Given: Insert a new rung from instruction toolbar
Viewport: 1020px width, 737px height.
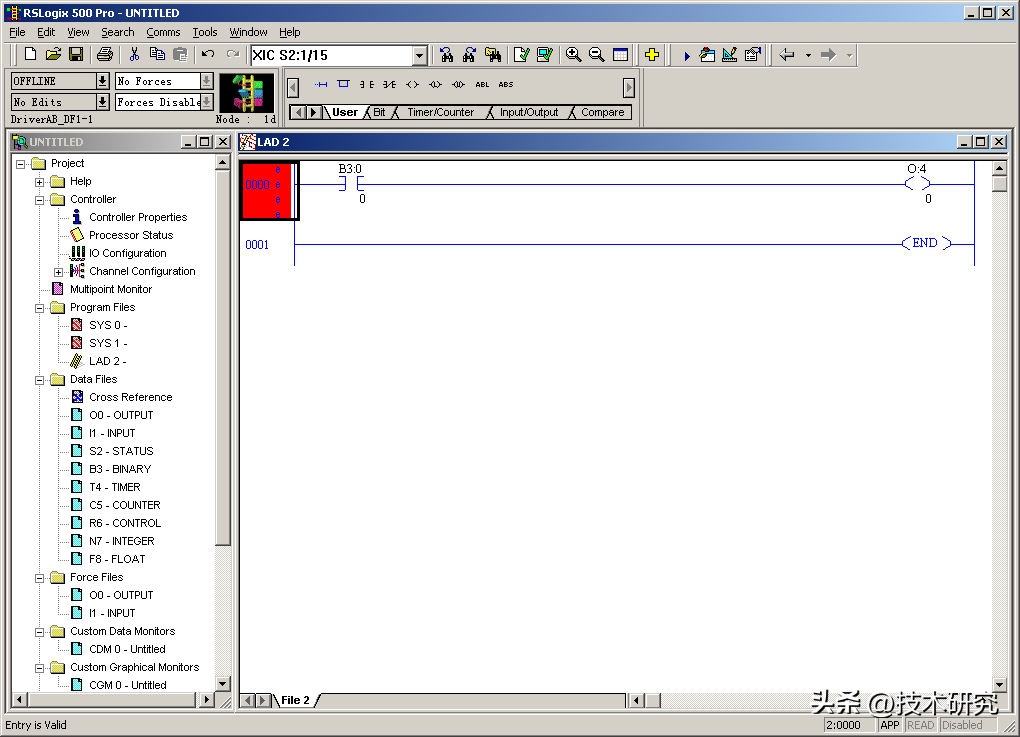Looking at the screenshot, I should click(x=321, y=85).
